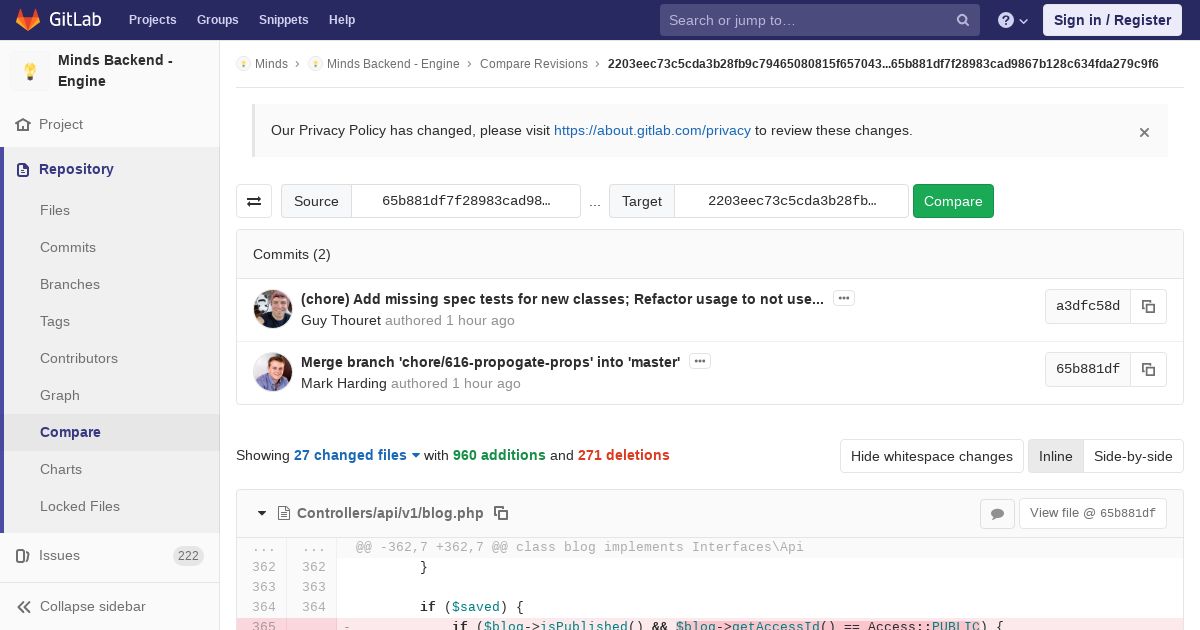The width and height of the screenshot is (1200, 630).
Task: Dismiss the Privacy Policy banner
Action: [1144, 132]
